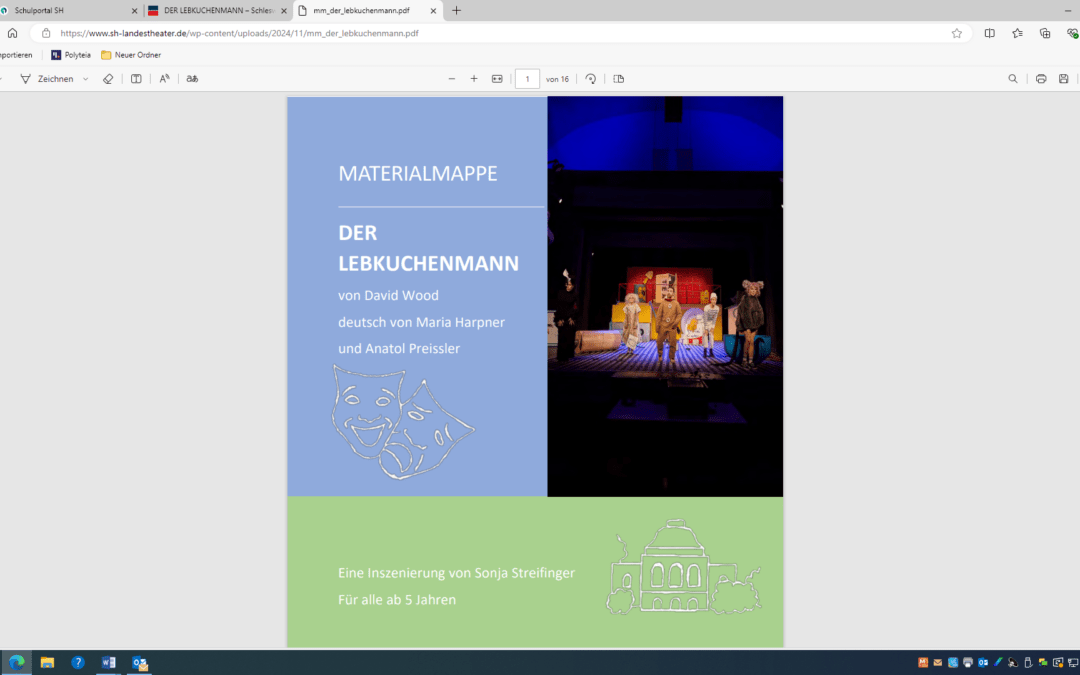The height and width of the screenshot is (675, 1080).
Task: Click the URL address bar
Action: click(501, 33)
